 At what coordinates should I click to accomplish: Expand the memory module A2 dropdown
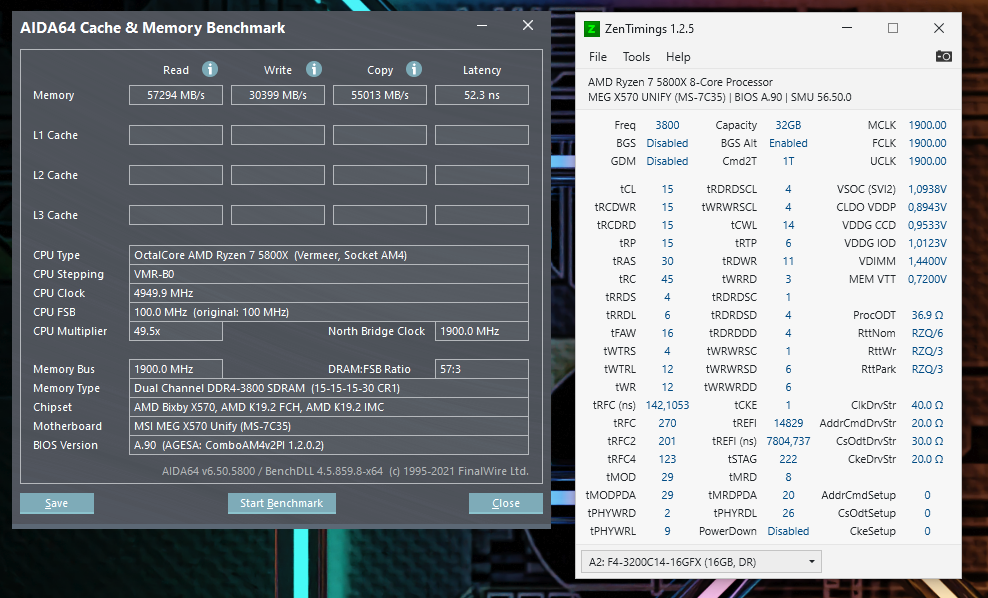tap(812, 561)
